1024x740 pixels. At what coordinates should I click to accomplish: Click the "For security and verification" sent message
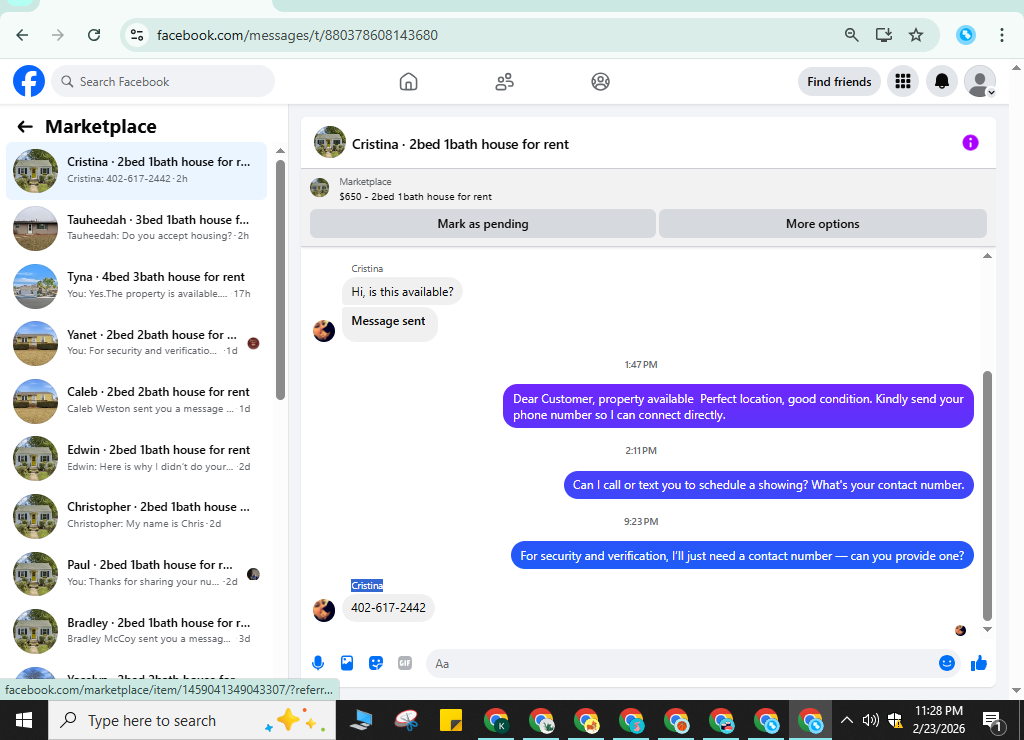[742, 556]
